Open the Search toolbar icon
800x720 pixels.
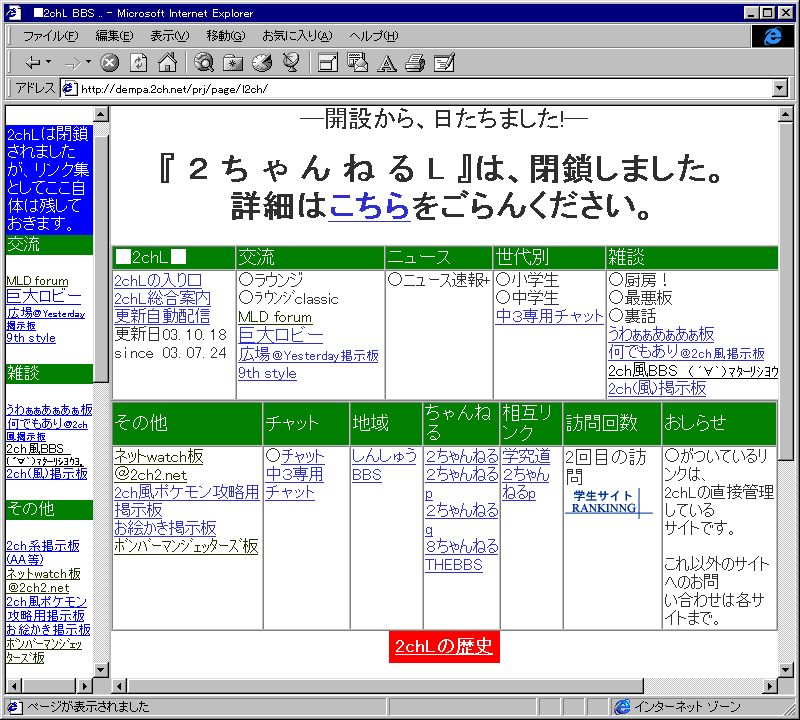pyautogui.click(x=204, y=63)
